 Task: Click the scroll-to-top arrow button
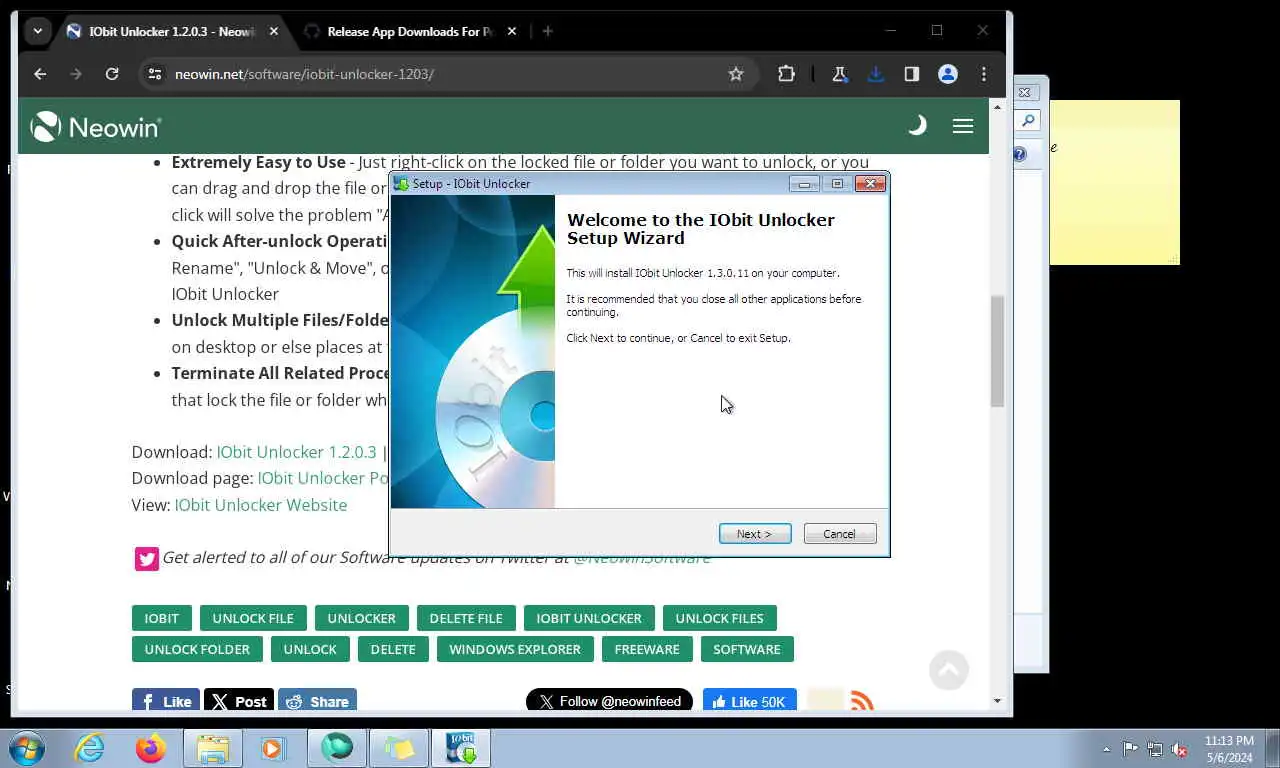click(x=949, y=670)
